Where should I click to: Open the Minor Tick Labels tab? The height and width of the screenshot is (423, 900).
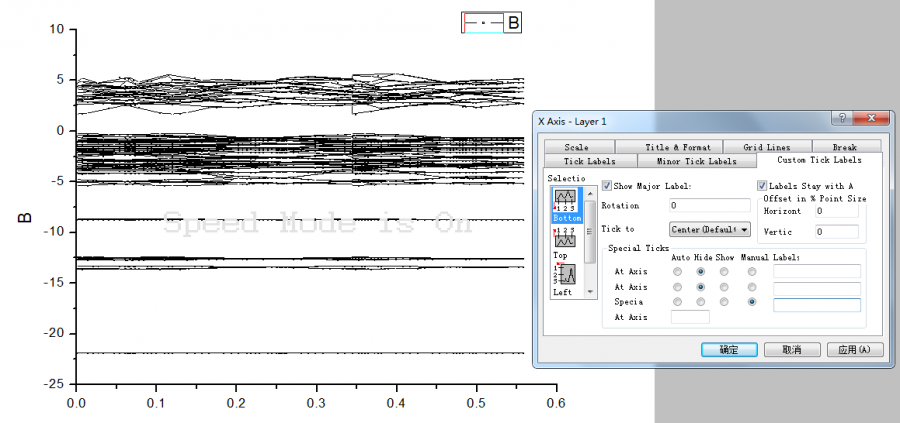(696, 160)
